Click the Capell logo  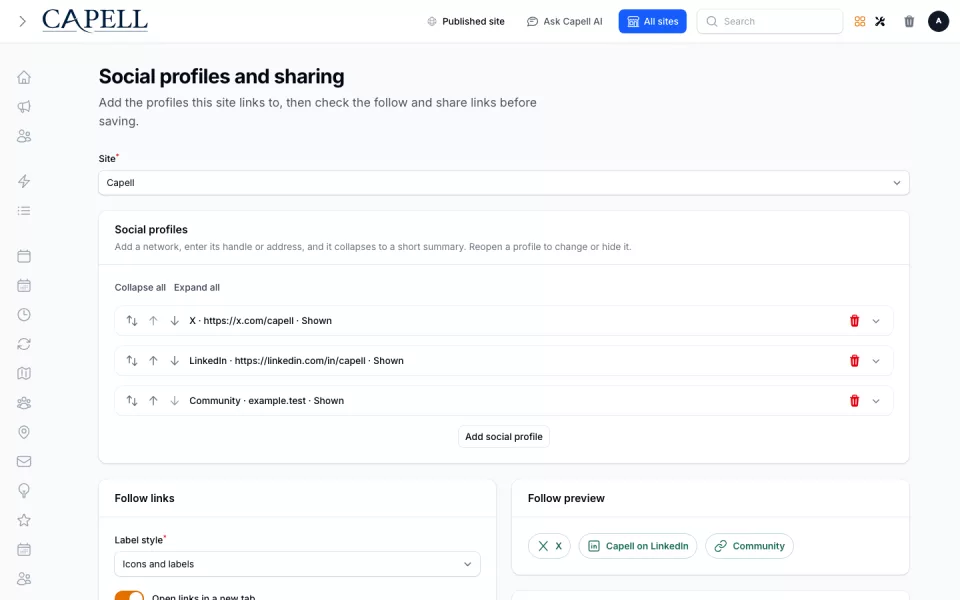(x=95, y=21)
